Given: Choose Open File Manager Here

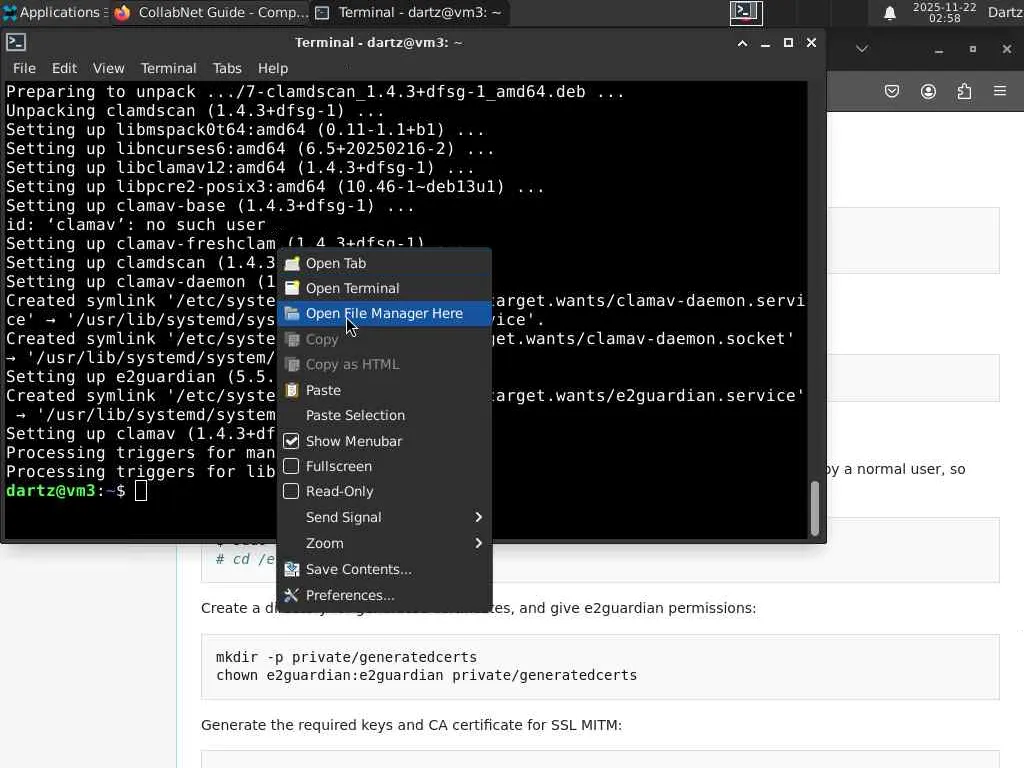Looking at the screenshot, I should coord(385,313).
